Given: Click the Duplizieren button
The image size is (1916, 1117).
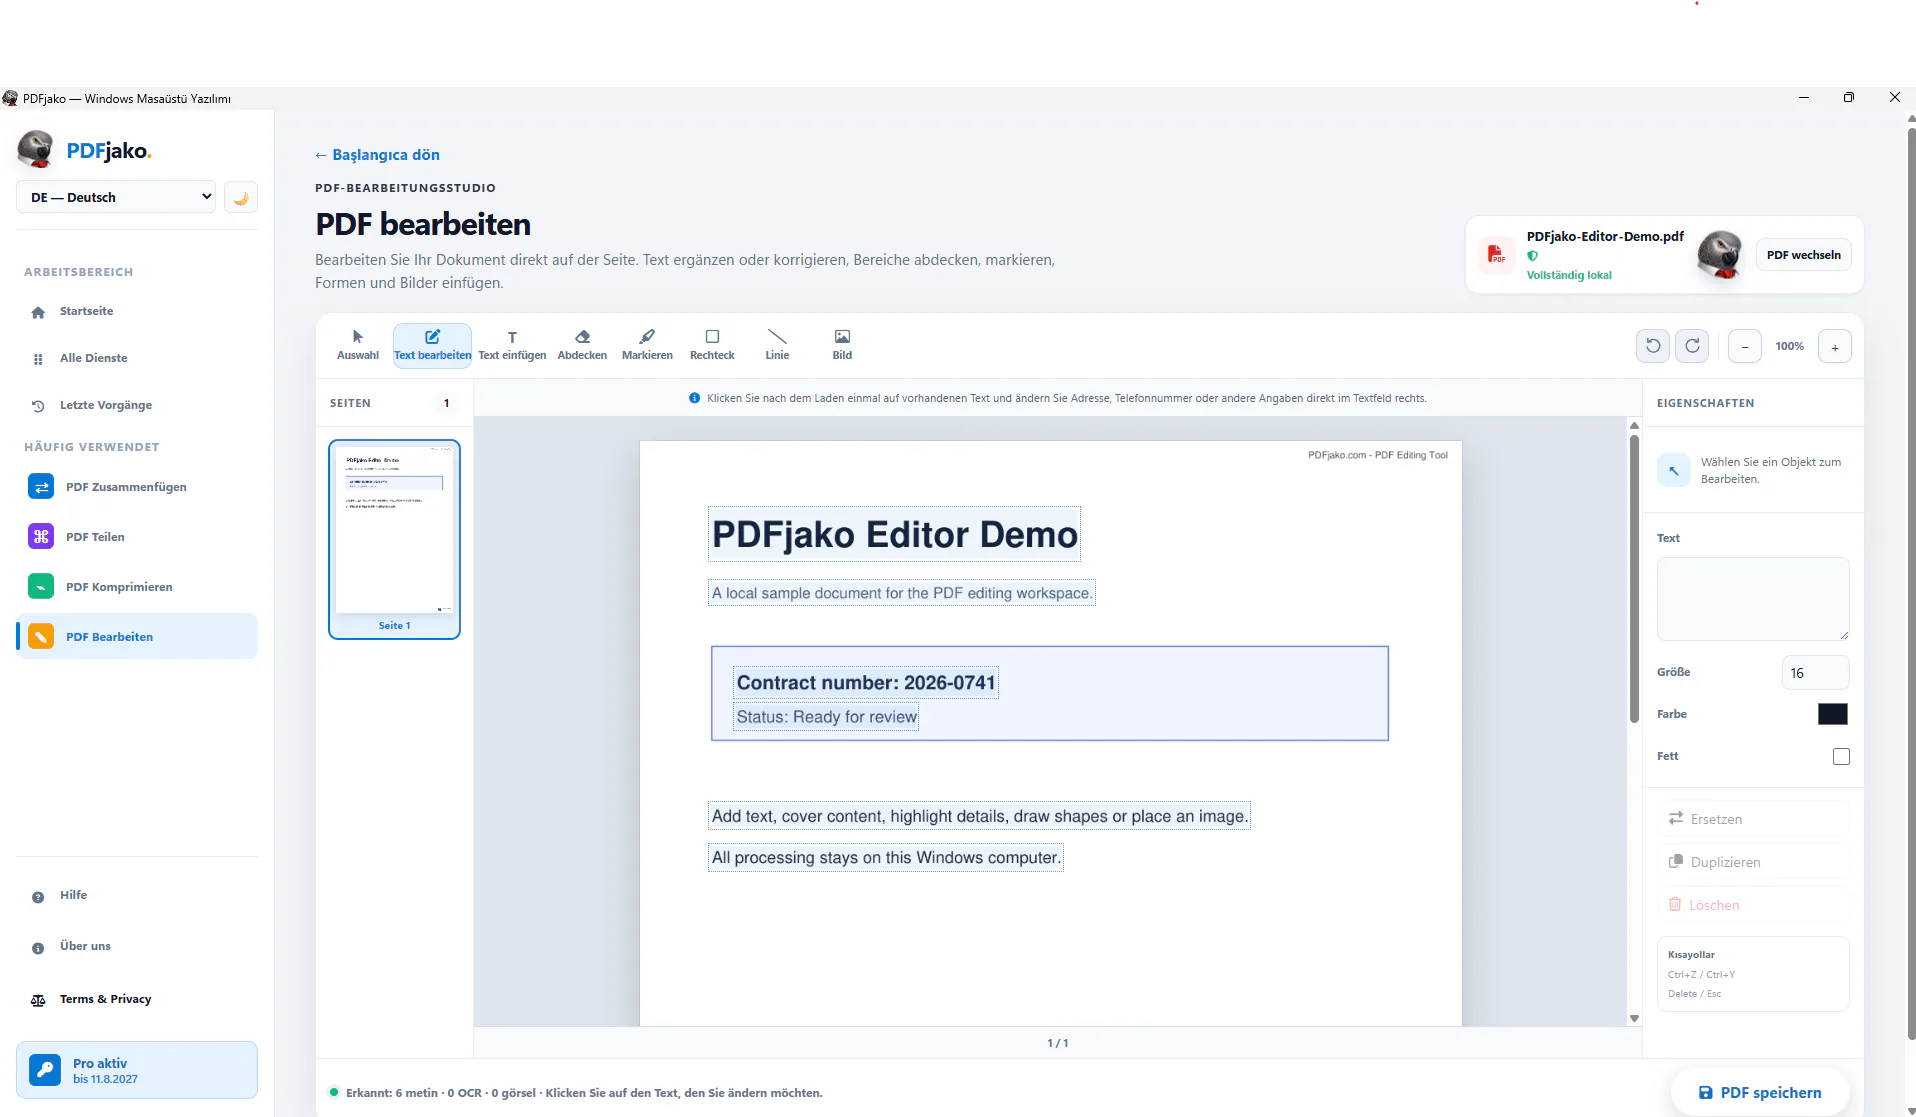Looking at the screenshot, I should click(1753, 862).
